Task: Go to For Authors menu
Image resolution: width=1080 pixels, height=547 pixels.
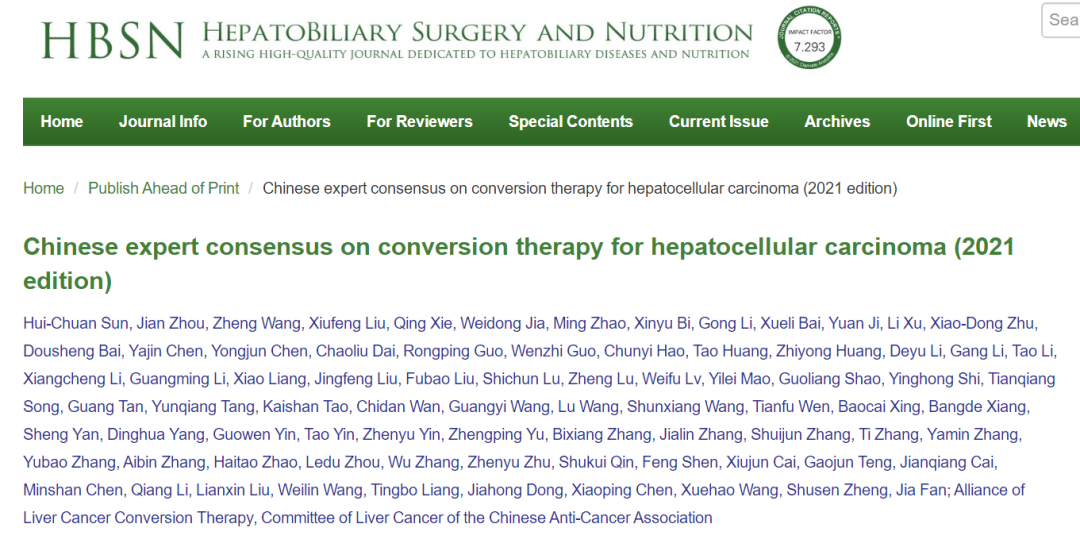Action: pos(286,122)
